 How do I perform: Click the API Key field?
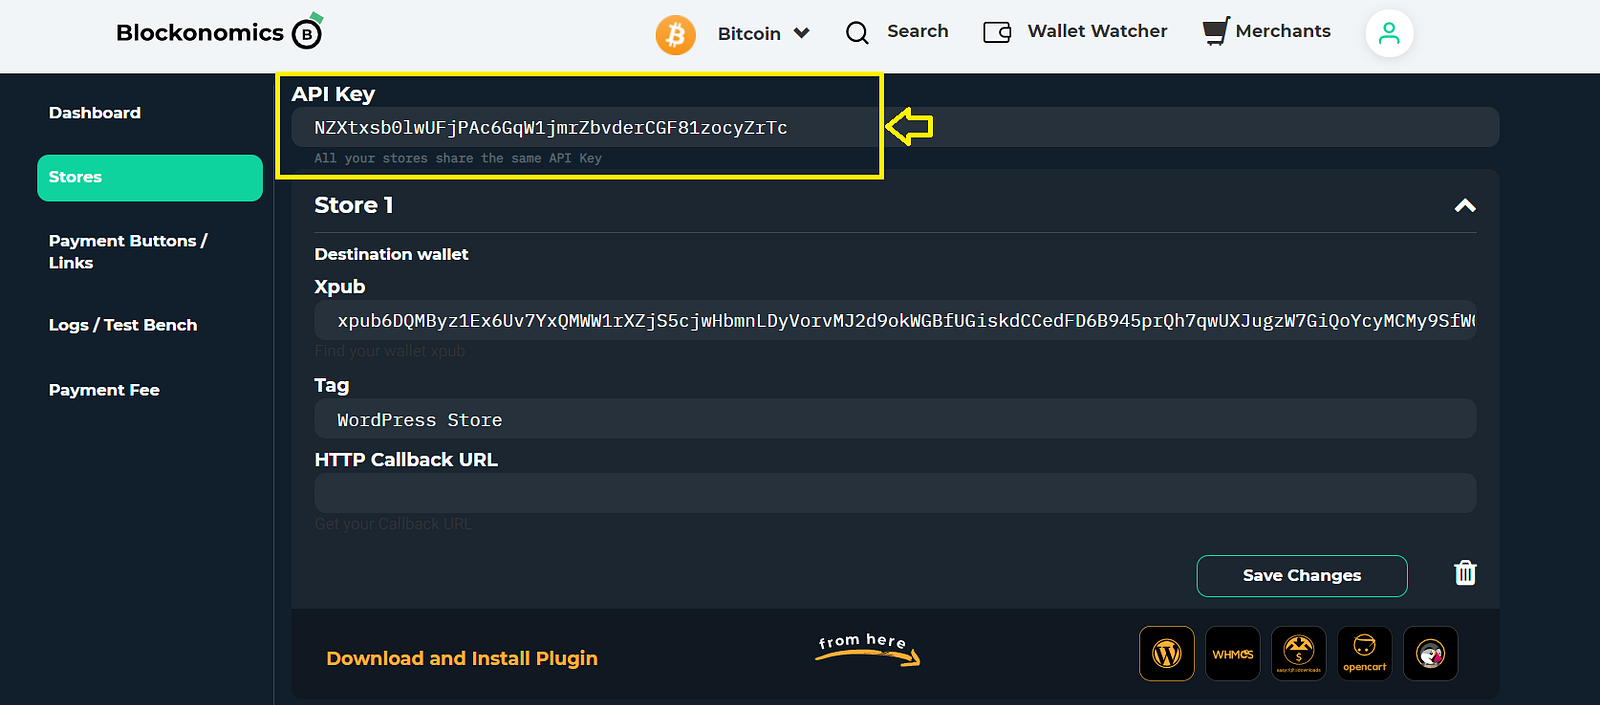tap(895, 127)
